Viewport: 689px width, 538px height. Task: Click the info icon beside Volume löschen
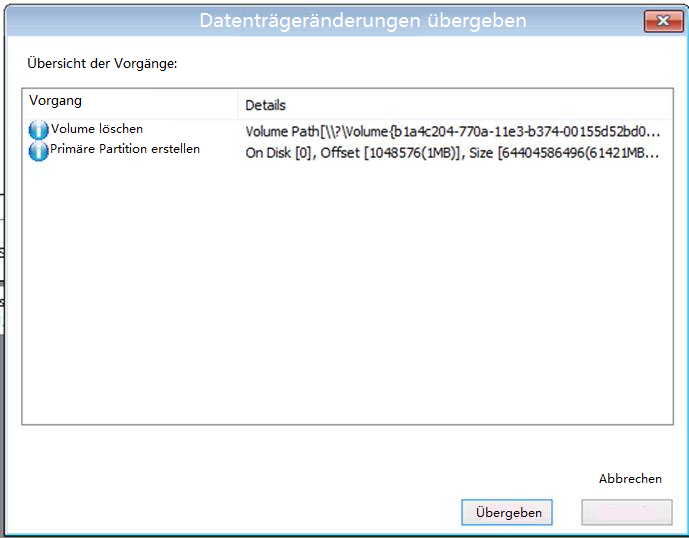pyautogui.click(x=38, y=130)
